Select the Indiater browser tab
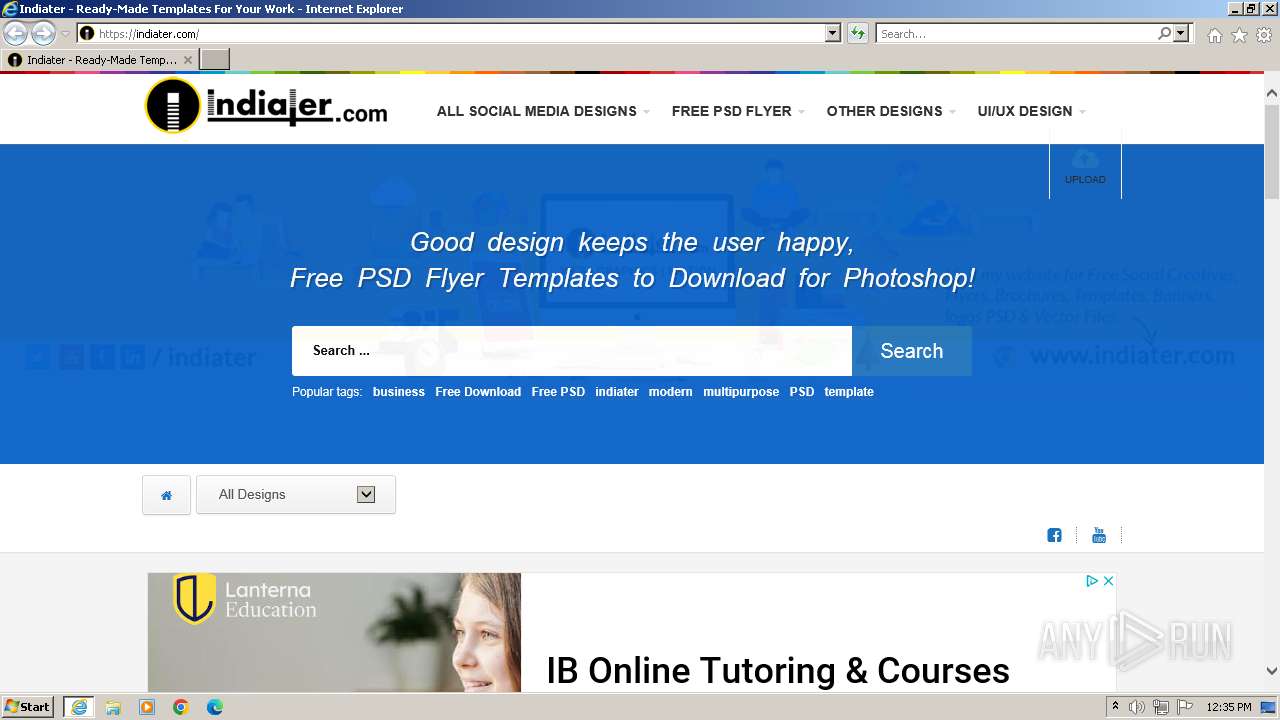Image resolution: width=1280 pixels, height=720 pixels. (x=100, y=60)
